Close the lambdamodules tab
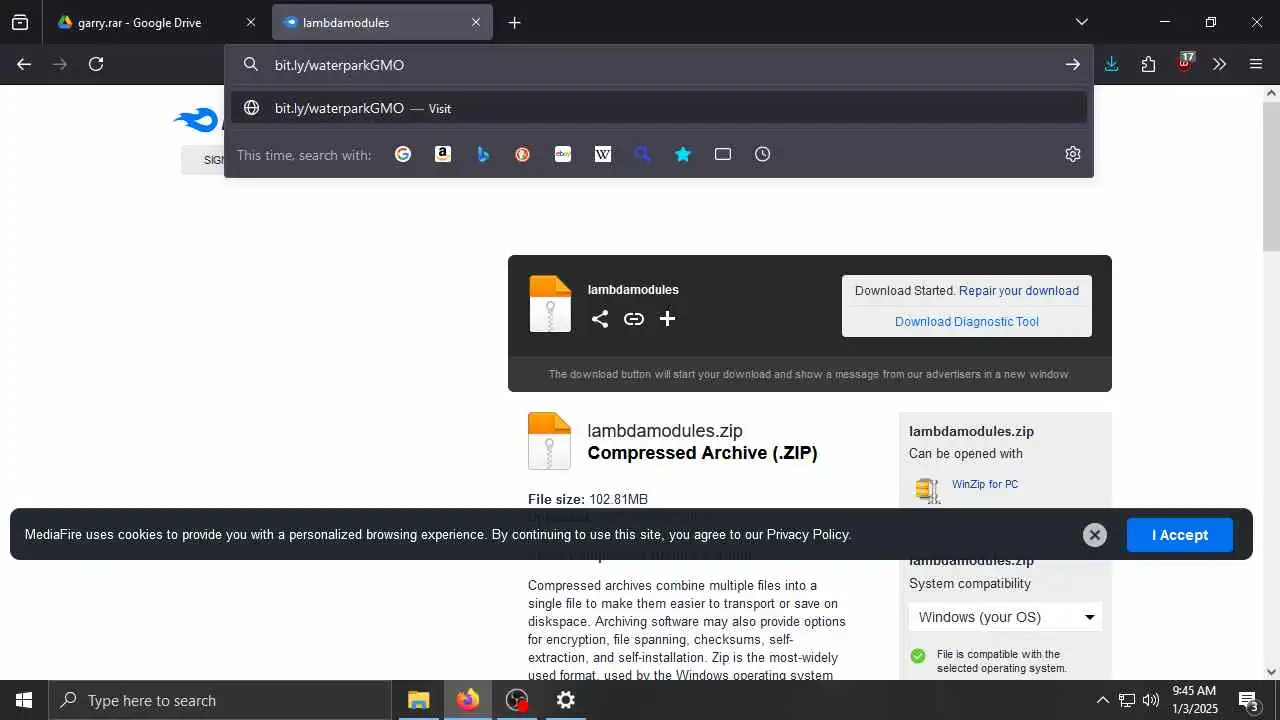Viewport: 1280px width, 720px height. 476,22
